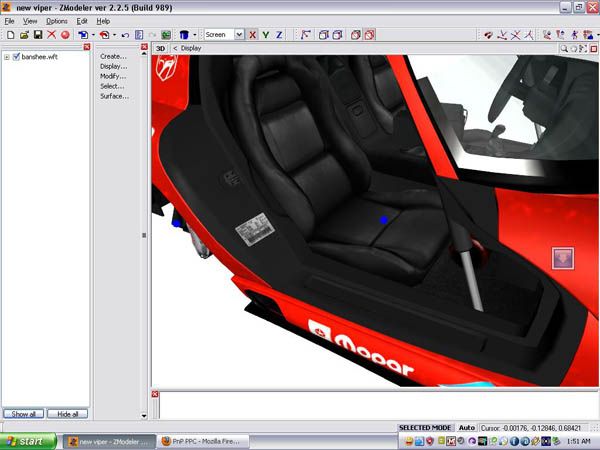Click the Hide all button
The height and width of the screenshot is (450, 600).
pyautogui.click(x=68, y=413)
